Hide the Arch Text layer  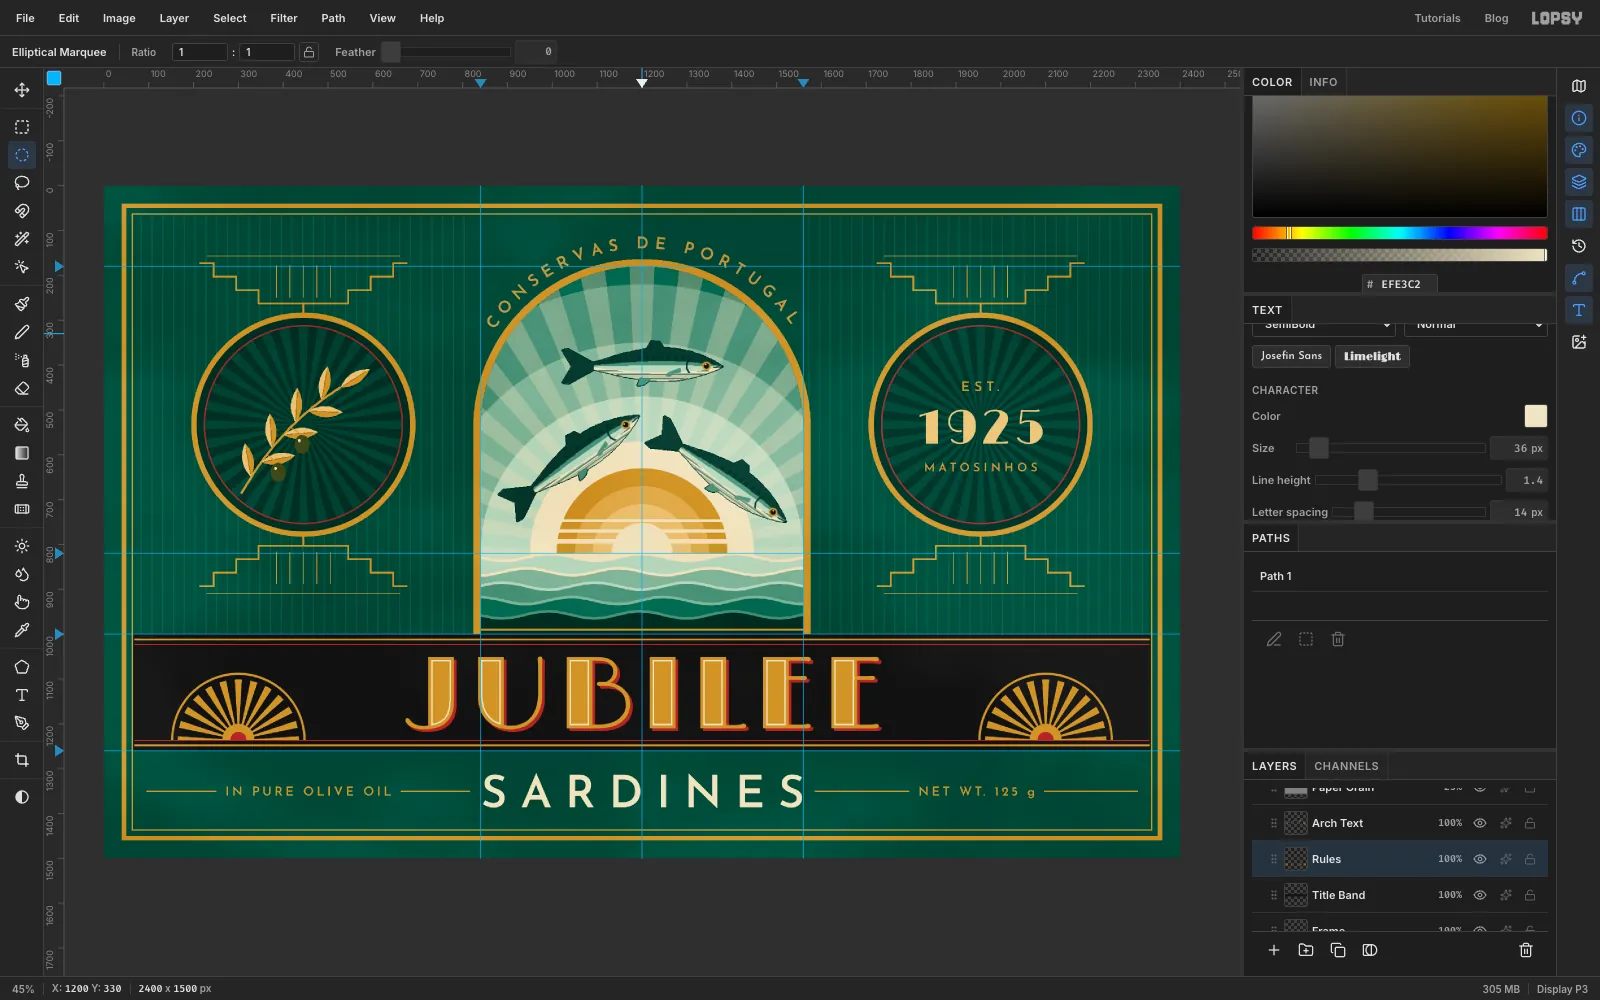[x=1480, y=823]
